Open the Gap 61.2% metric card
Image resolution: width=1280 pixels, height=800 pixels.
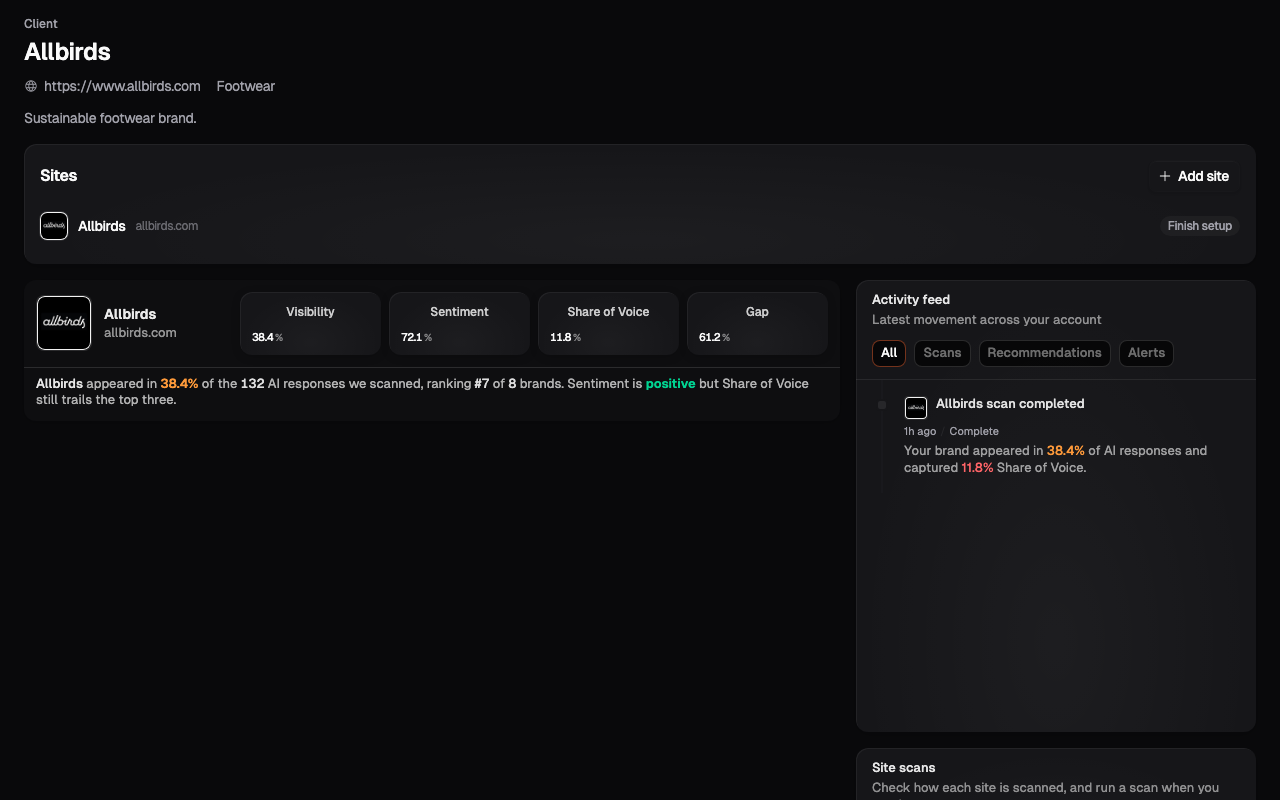coord(757,323)
